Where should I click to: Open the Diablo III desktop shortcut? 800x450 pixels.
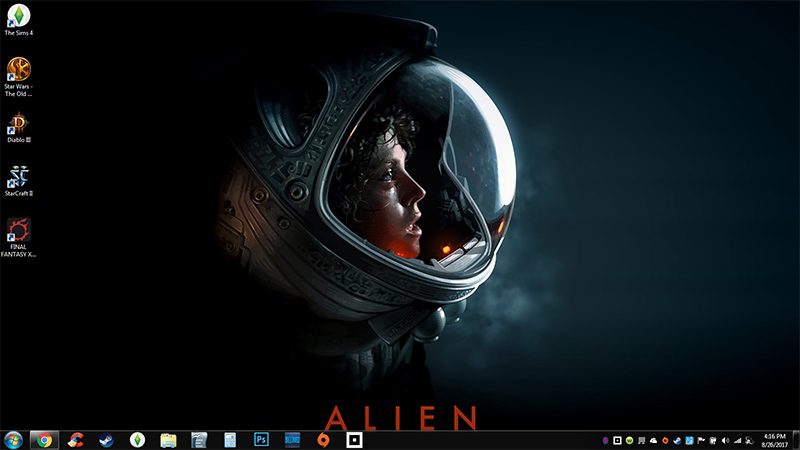coord(18,128)
